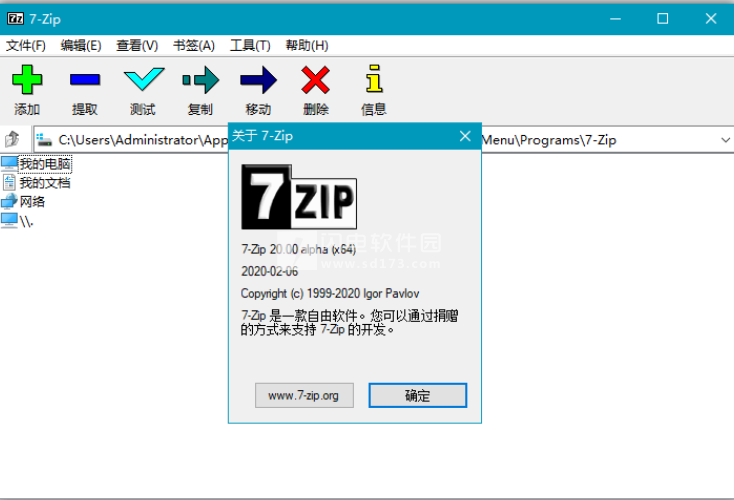Open the Help (帮助) menu
734x500 pixels.
tap(307, 45)
